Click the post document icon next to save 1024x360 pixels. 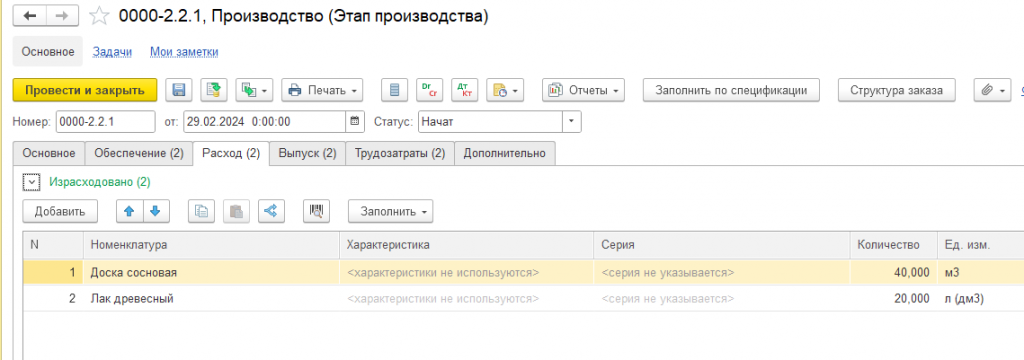(214, 90)
